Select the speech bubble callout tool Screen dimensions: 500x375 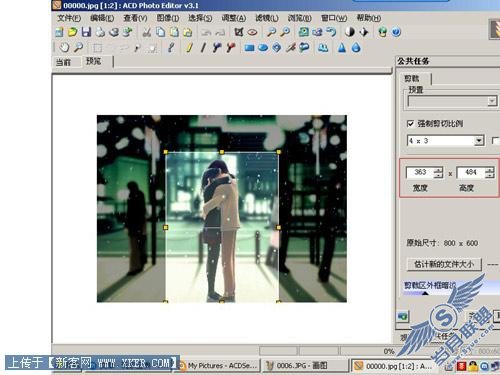(x=304, y=48)
